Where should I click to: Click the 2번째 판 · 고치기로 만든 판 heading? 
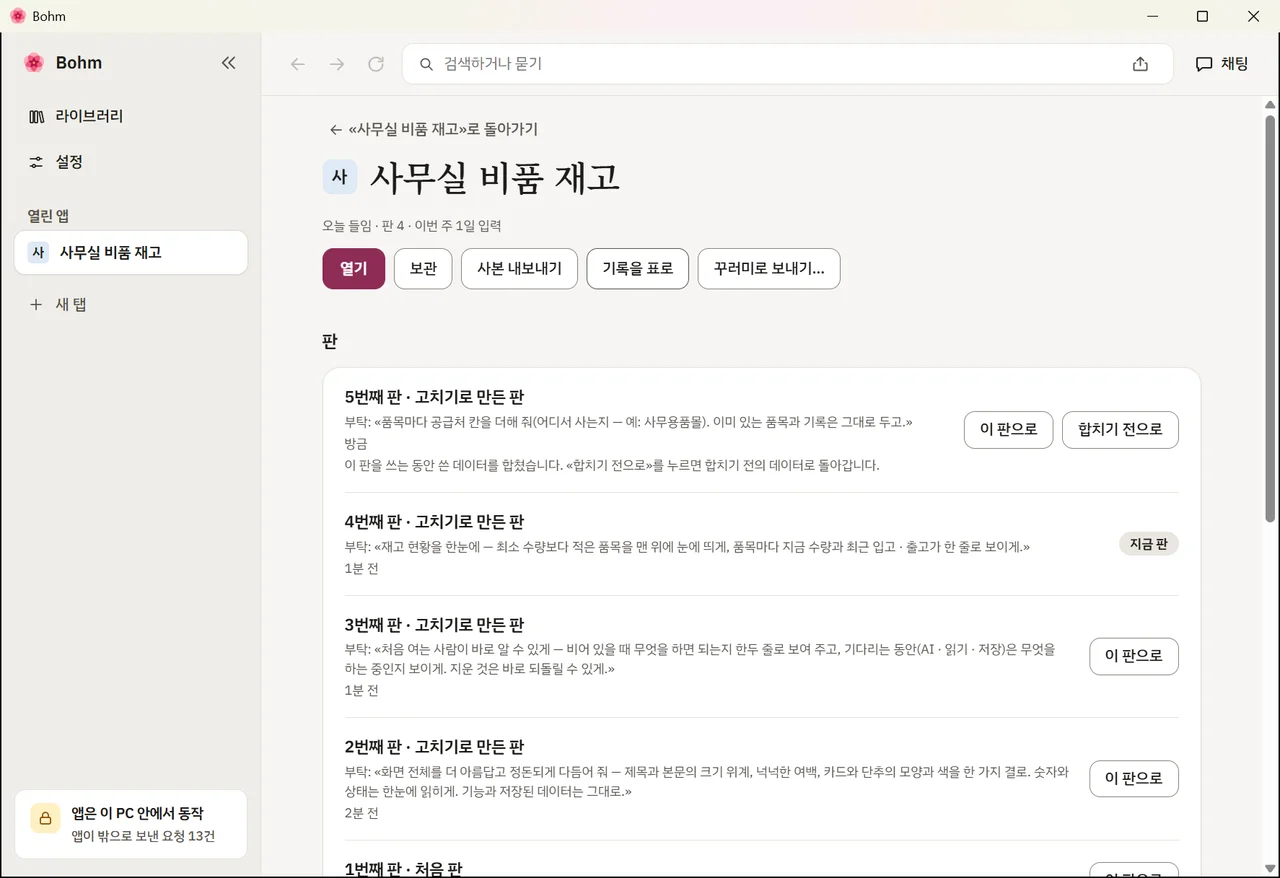(x=434, y=747)
